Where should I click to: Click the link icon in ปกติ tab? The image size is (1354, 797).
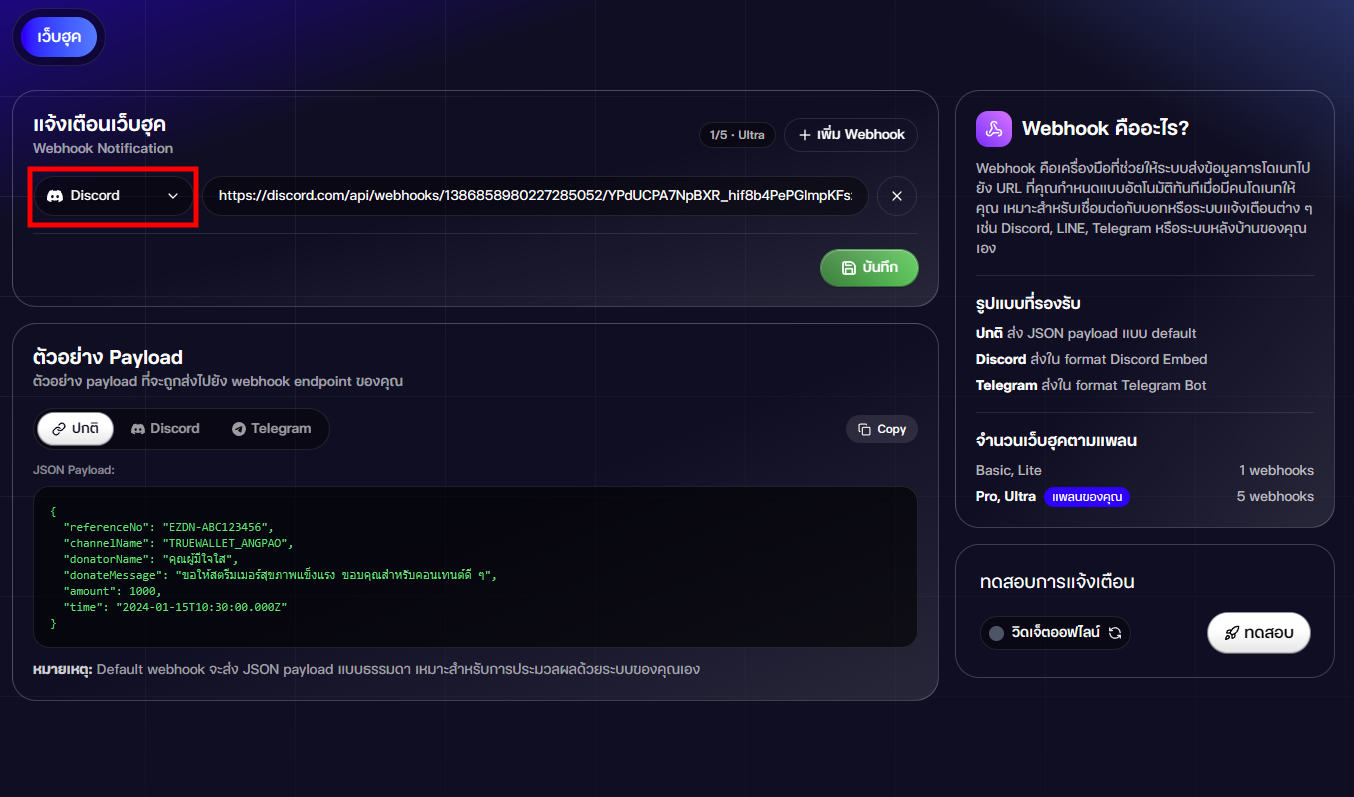tap(59, 429)
